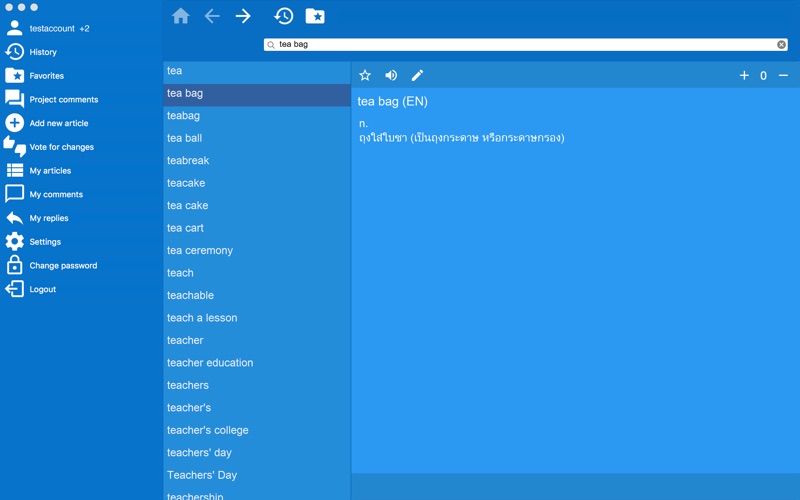
Task: Click the My comments bubble icon
Action: [x=14, y=194]
